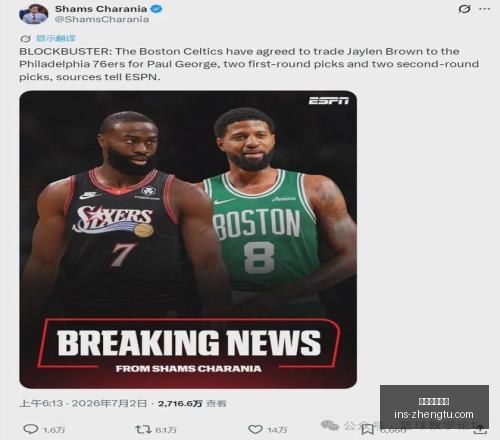Click the ins-zhengtu.com watermark box

[x=434, y=407]
